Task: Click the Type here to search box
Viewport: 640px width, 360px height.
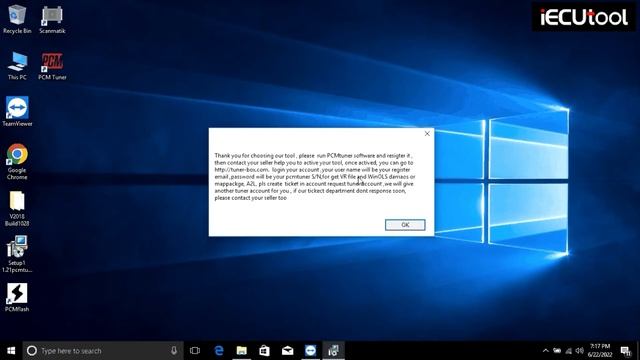Action: [x=102, y=351]
